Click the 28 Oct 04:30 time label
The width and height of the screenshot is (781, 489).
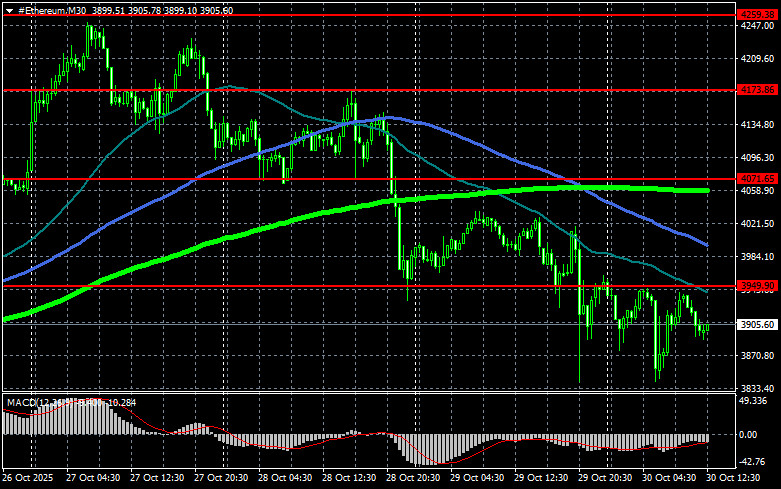pos(285,478)
